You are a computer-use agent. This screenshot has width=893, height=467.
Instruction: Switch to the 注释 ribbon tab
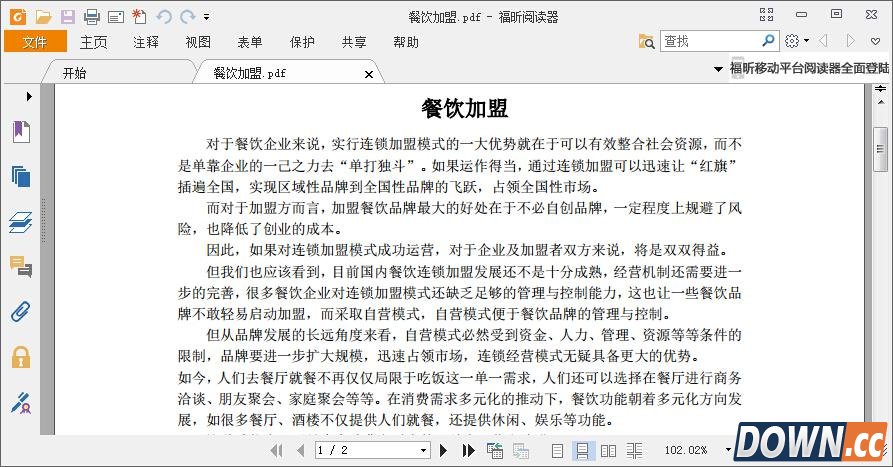tap(146, 42)
